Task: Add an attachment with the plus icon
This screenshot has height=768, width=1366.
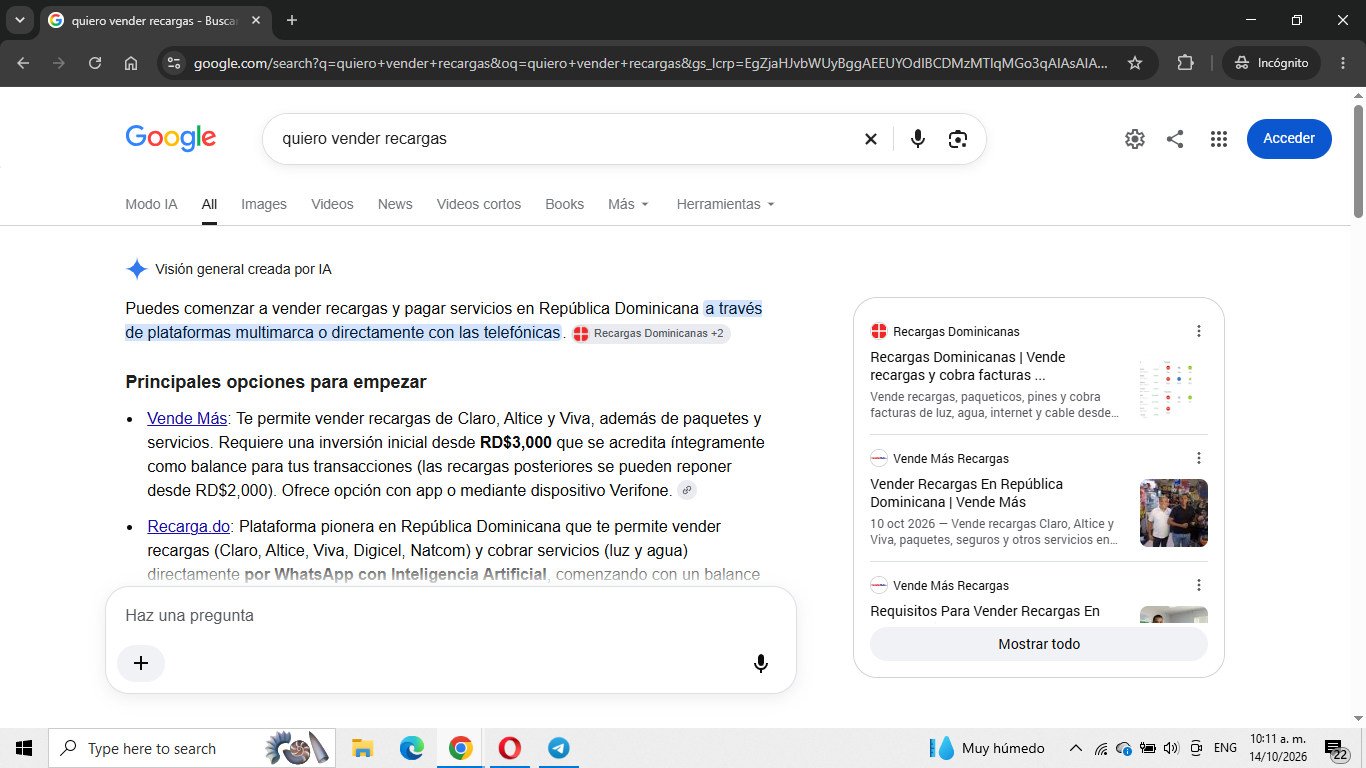Action: (141, 663)
